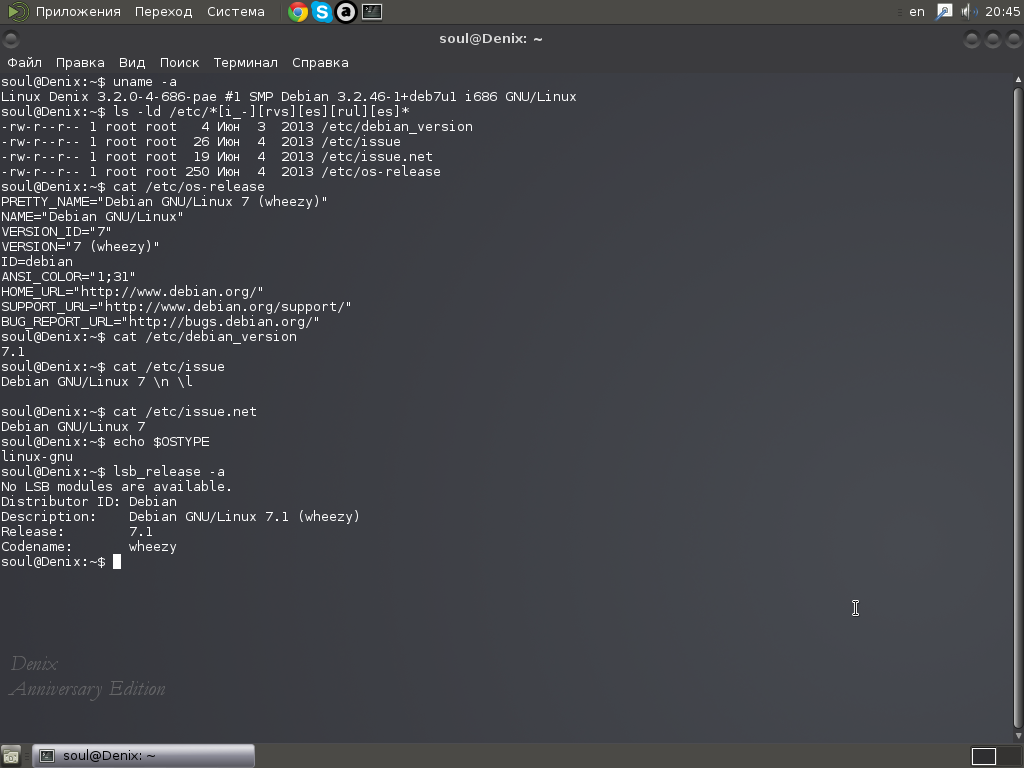Click the show desktop icon in bottom panel
The height and width of the screenshot is (768, 1024).
11,756
